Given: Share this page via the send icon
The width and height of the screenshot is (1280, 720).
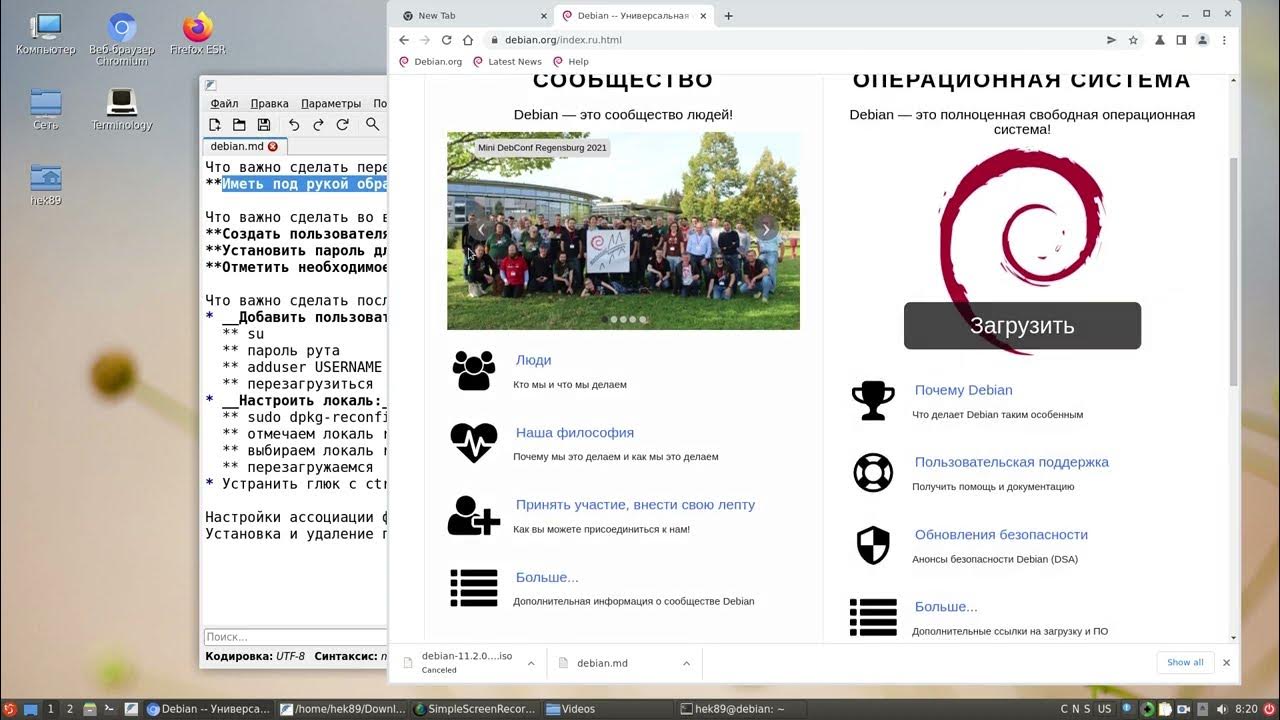Looking at the screenshot, I should (x=1111, y=40).
